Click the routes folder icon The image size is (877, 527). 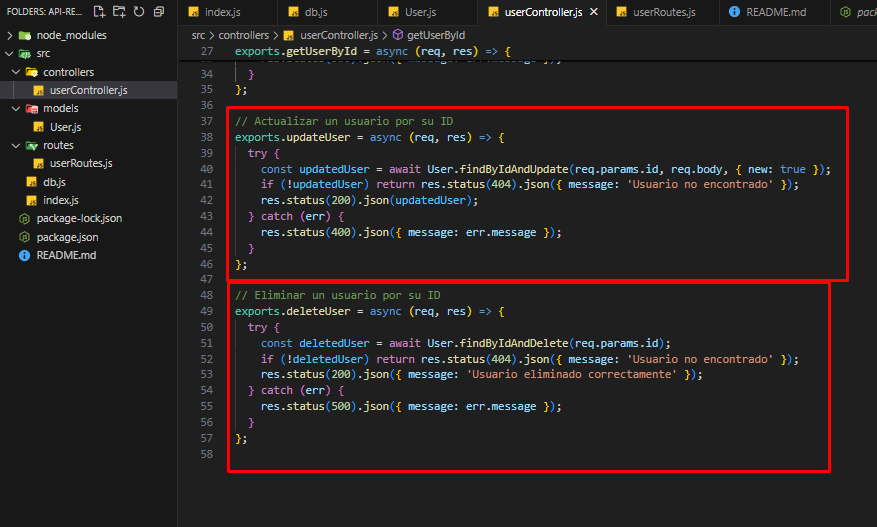tap(32, 145)
